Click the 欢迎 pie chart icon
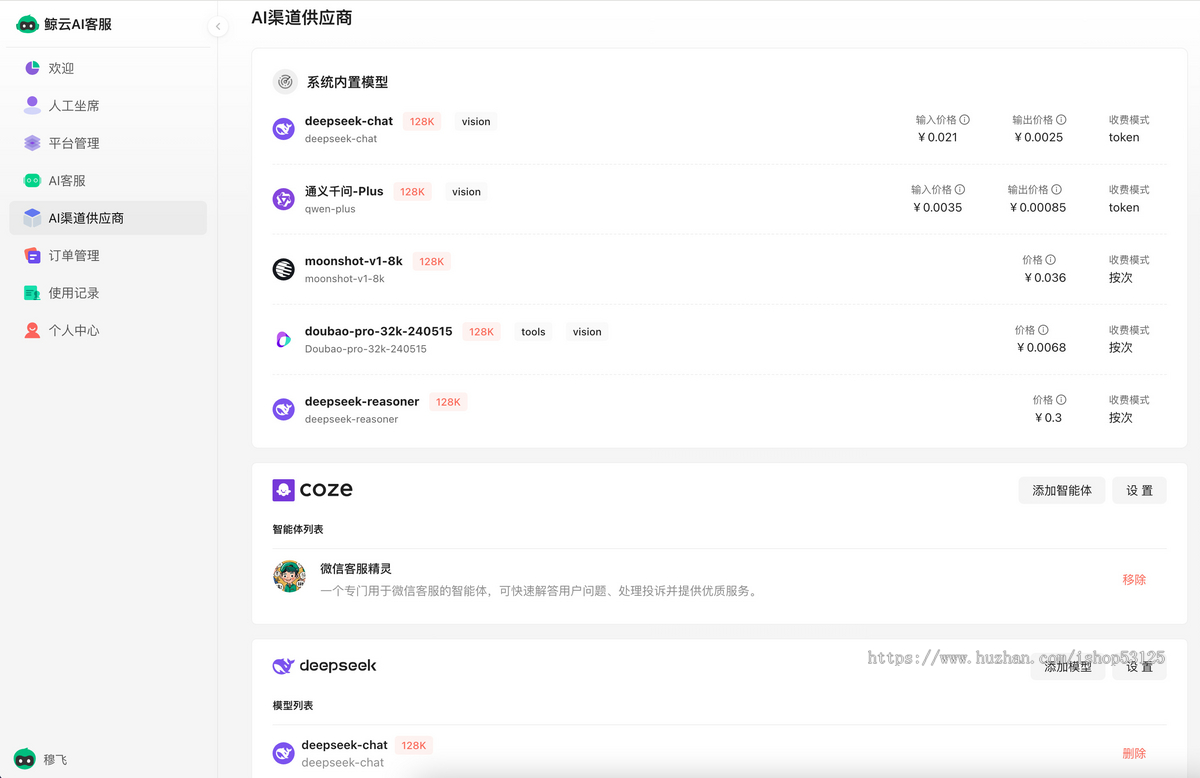The image size is (1200, 778). coord(32,68)
